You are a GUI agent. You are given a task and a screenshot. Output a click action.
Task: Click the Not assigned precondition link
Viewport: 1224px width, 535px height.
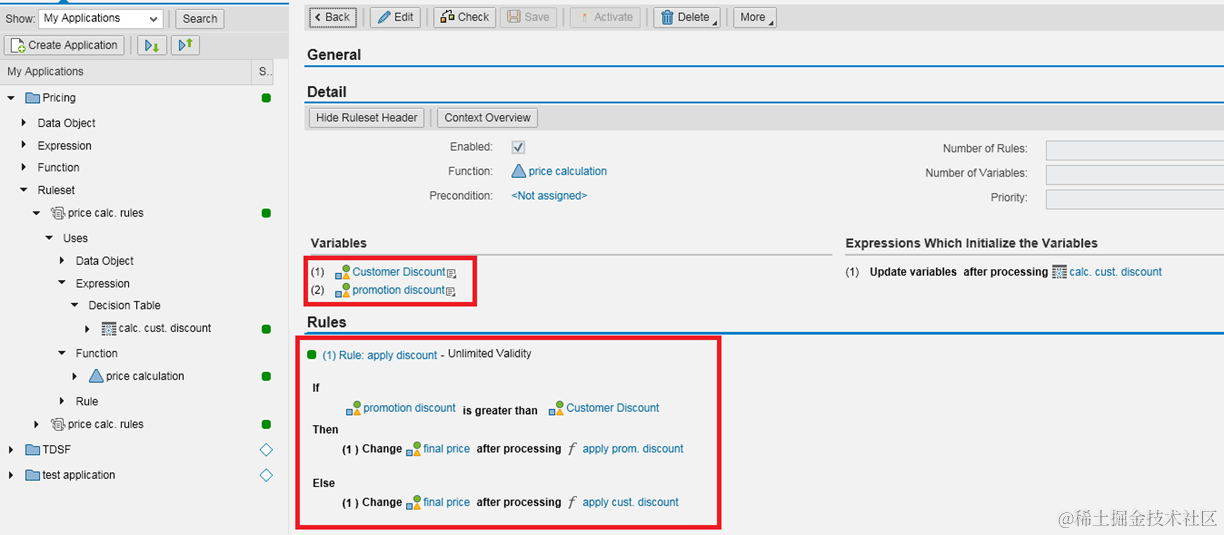point(549,196)
